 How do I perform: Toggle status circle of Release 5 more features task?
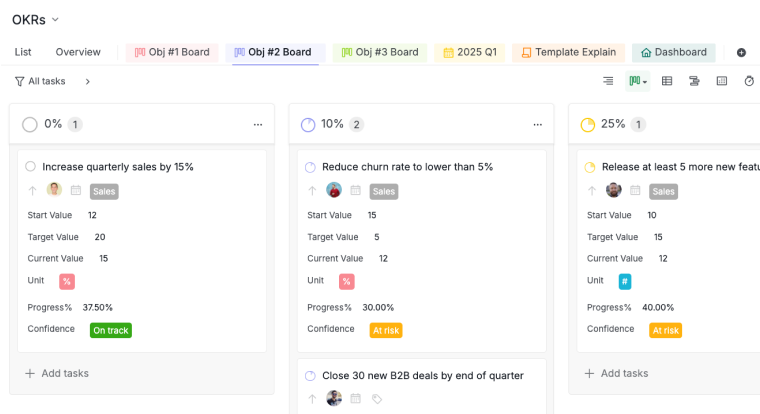point(590,167)
